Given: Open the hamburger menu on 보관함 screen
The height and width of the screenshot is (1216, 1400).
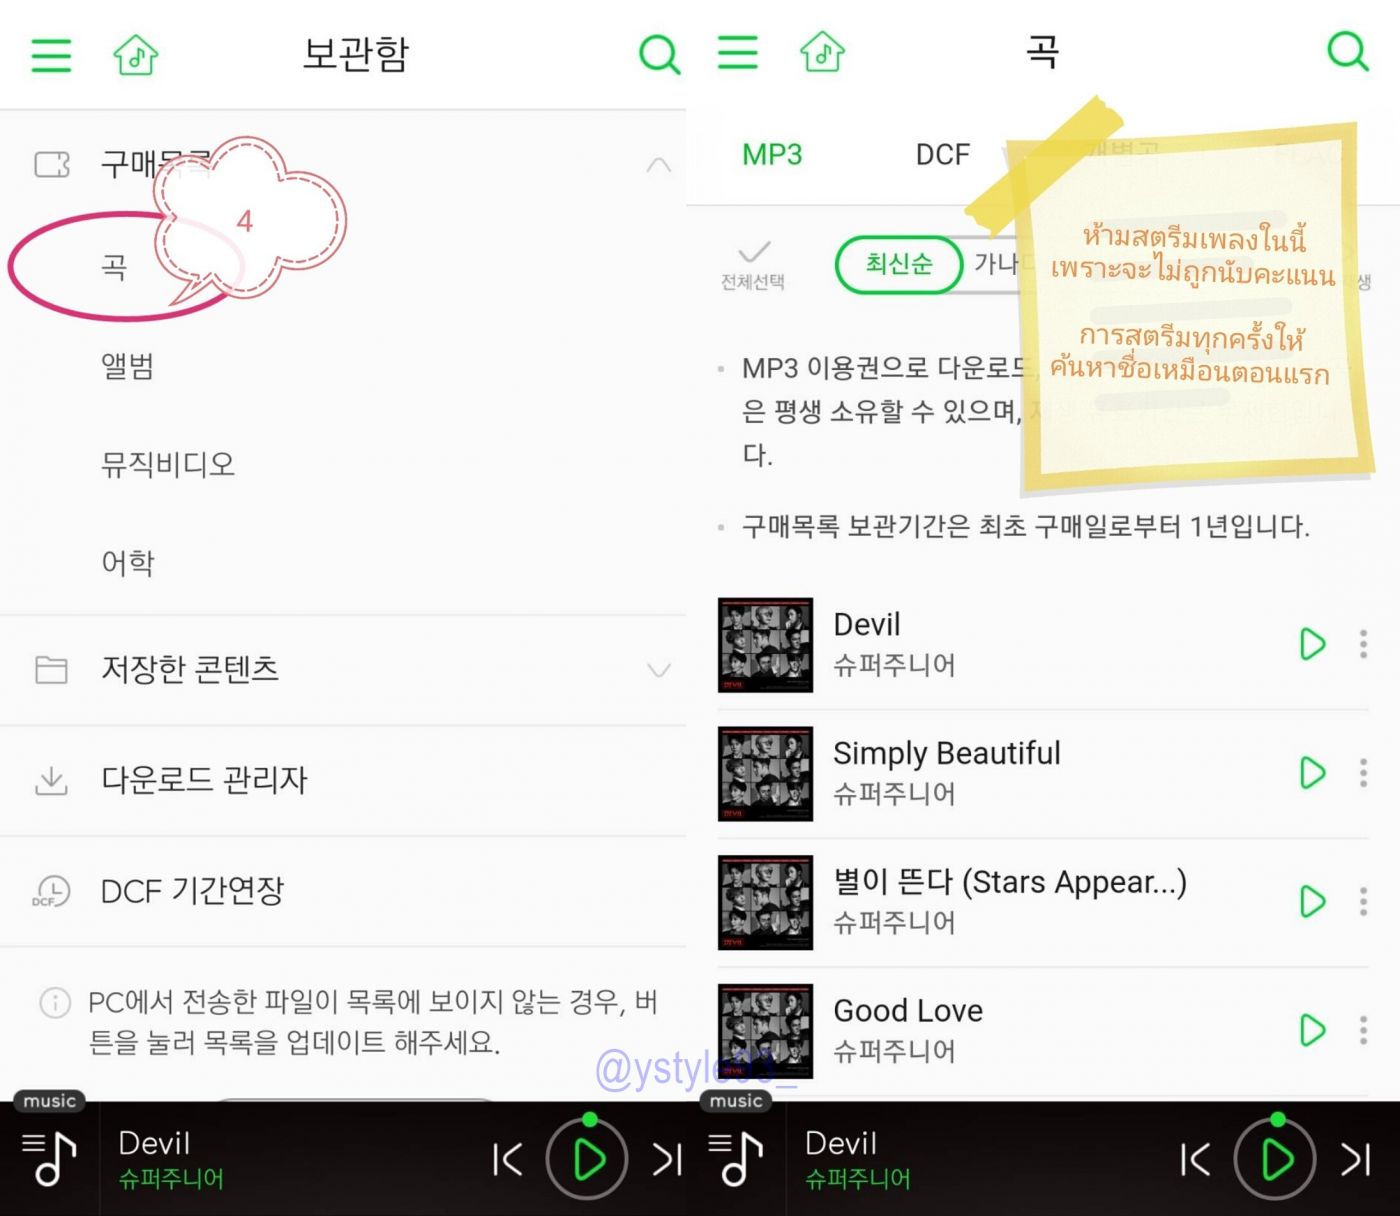Looking at the screenshot, I should click(51, 55).
